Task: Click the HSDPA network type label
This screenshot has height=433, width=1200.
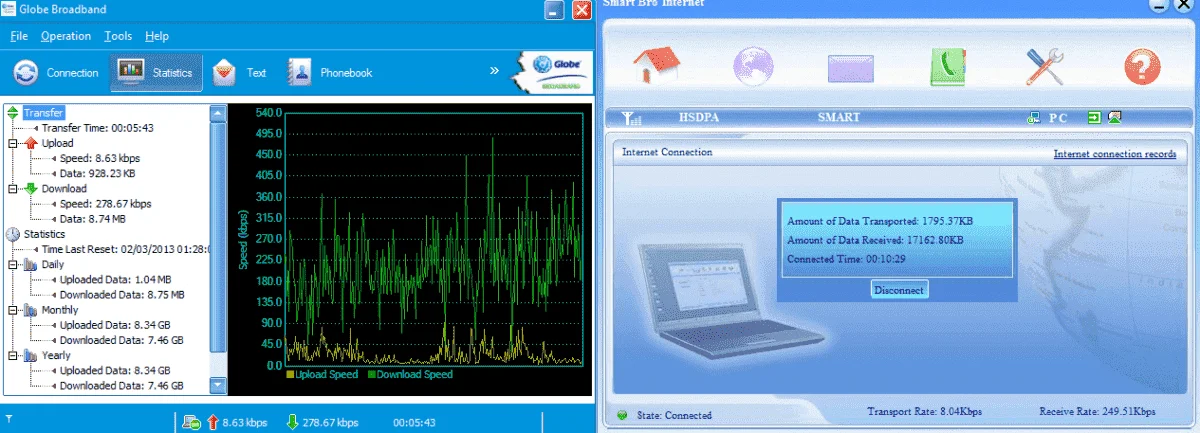Action: 699,117
